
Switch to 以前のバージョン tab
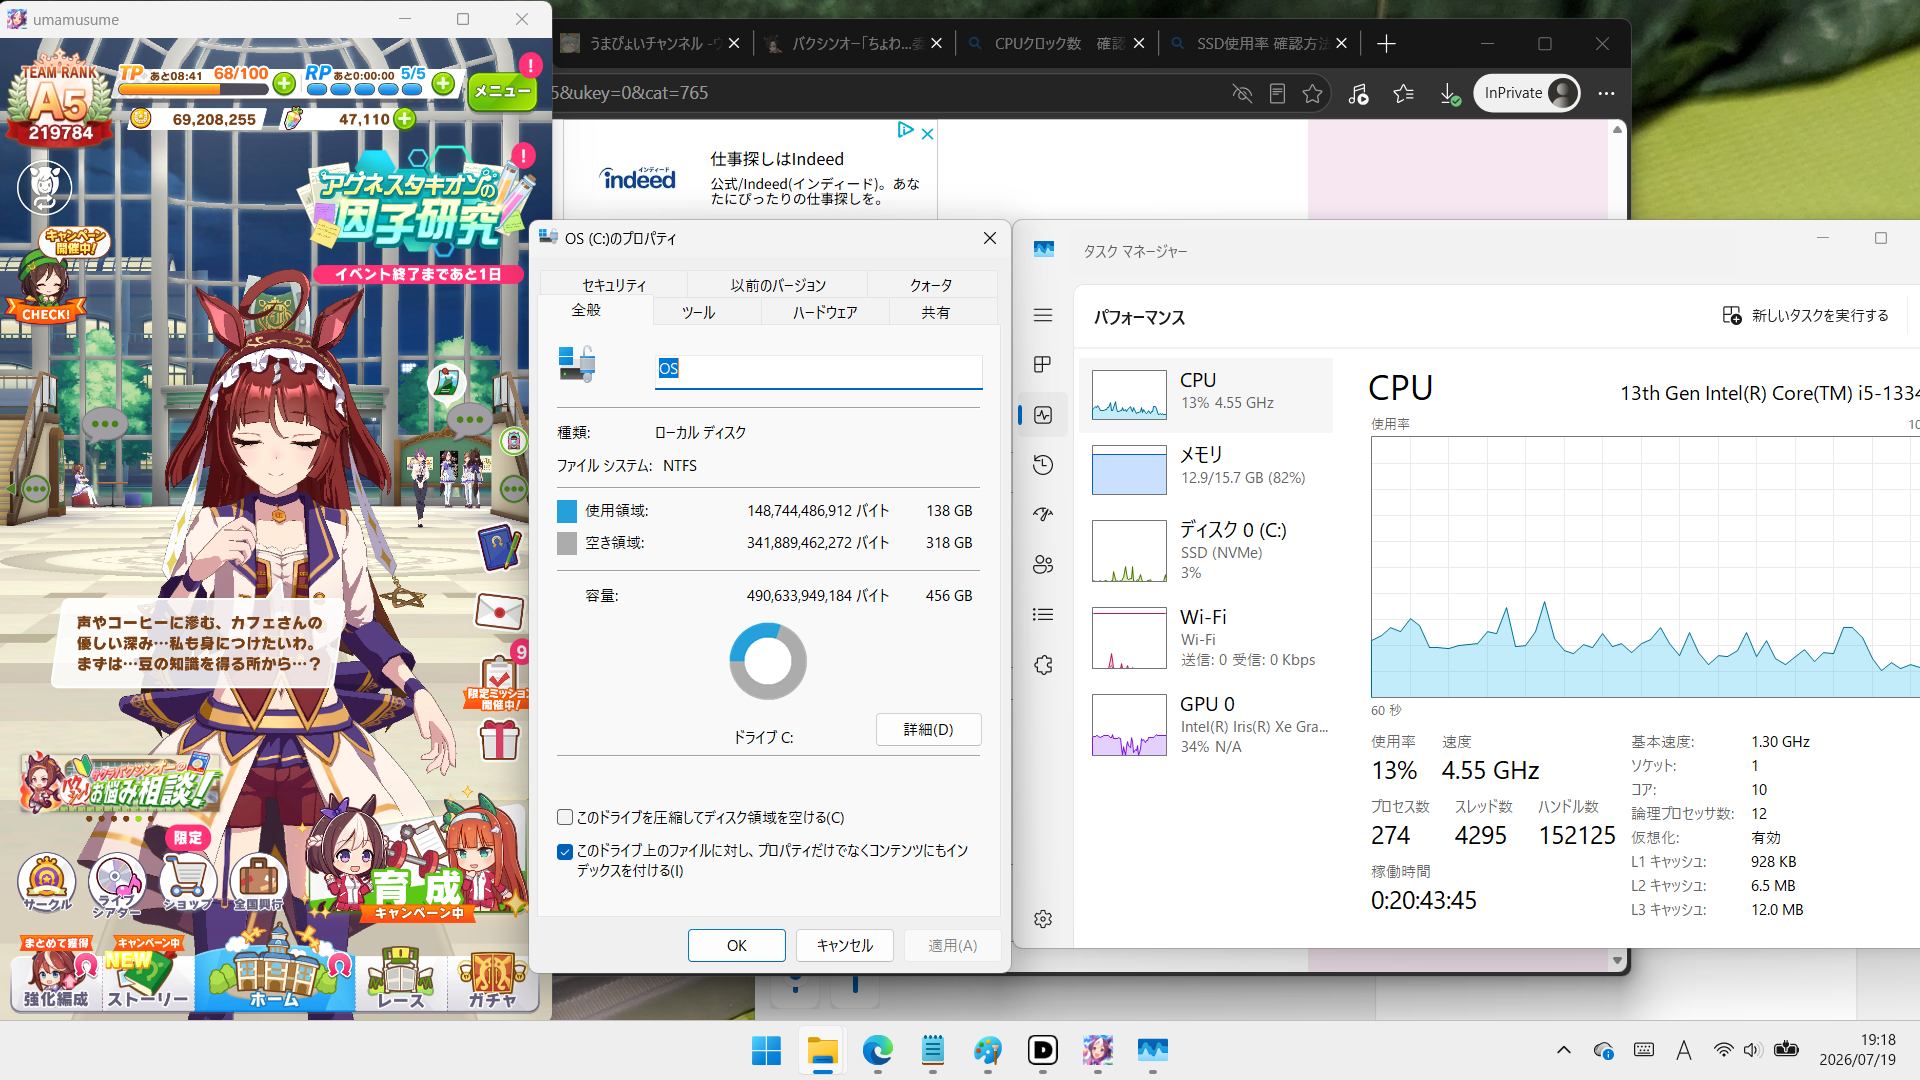(778, 285)
